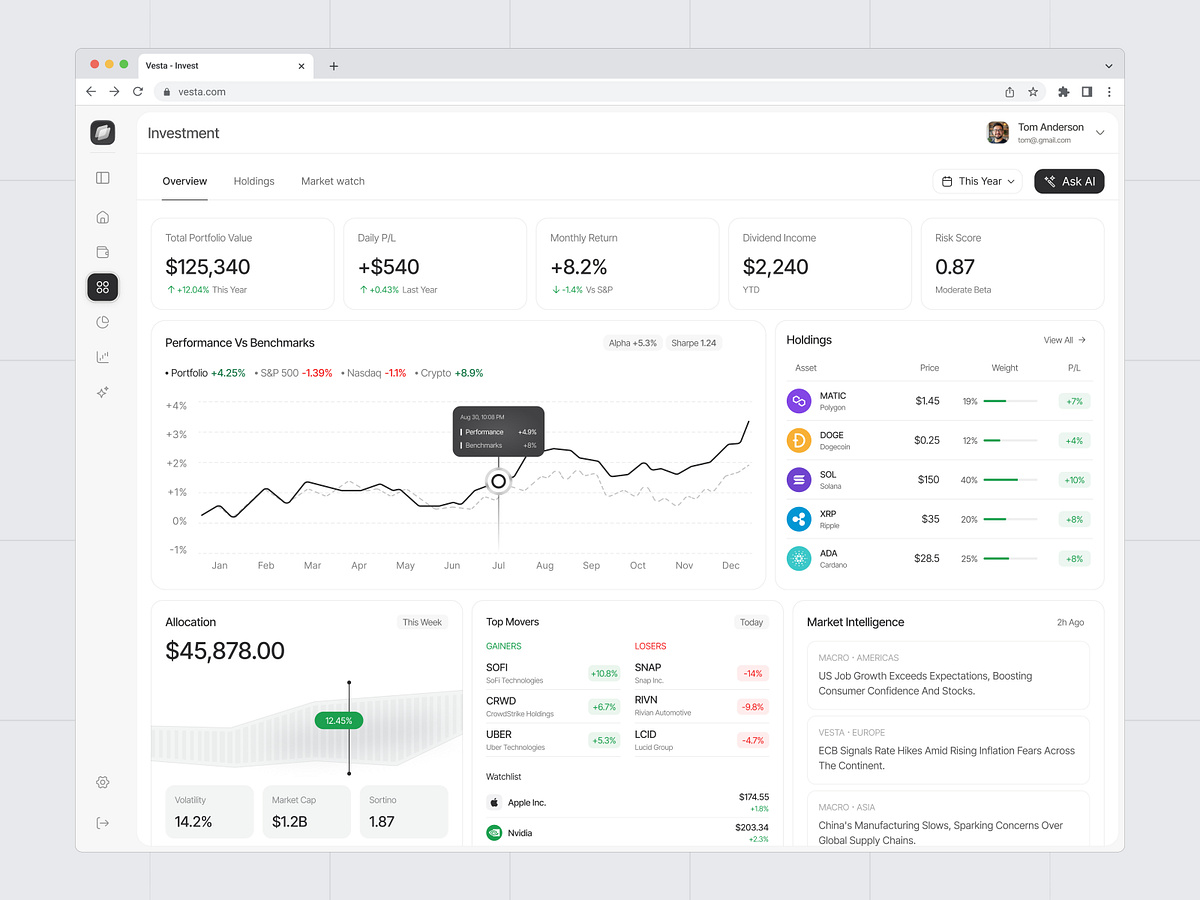Click View All in Holdings panel
1200x900 pixels.
(1065, 340)
